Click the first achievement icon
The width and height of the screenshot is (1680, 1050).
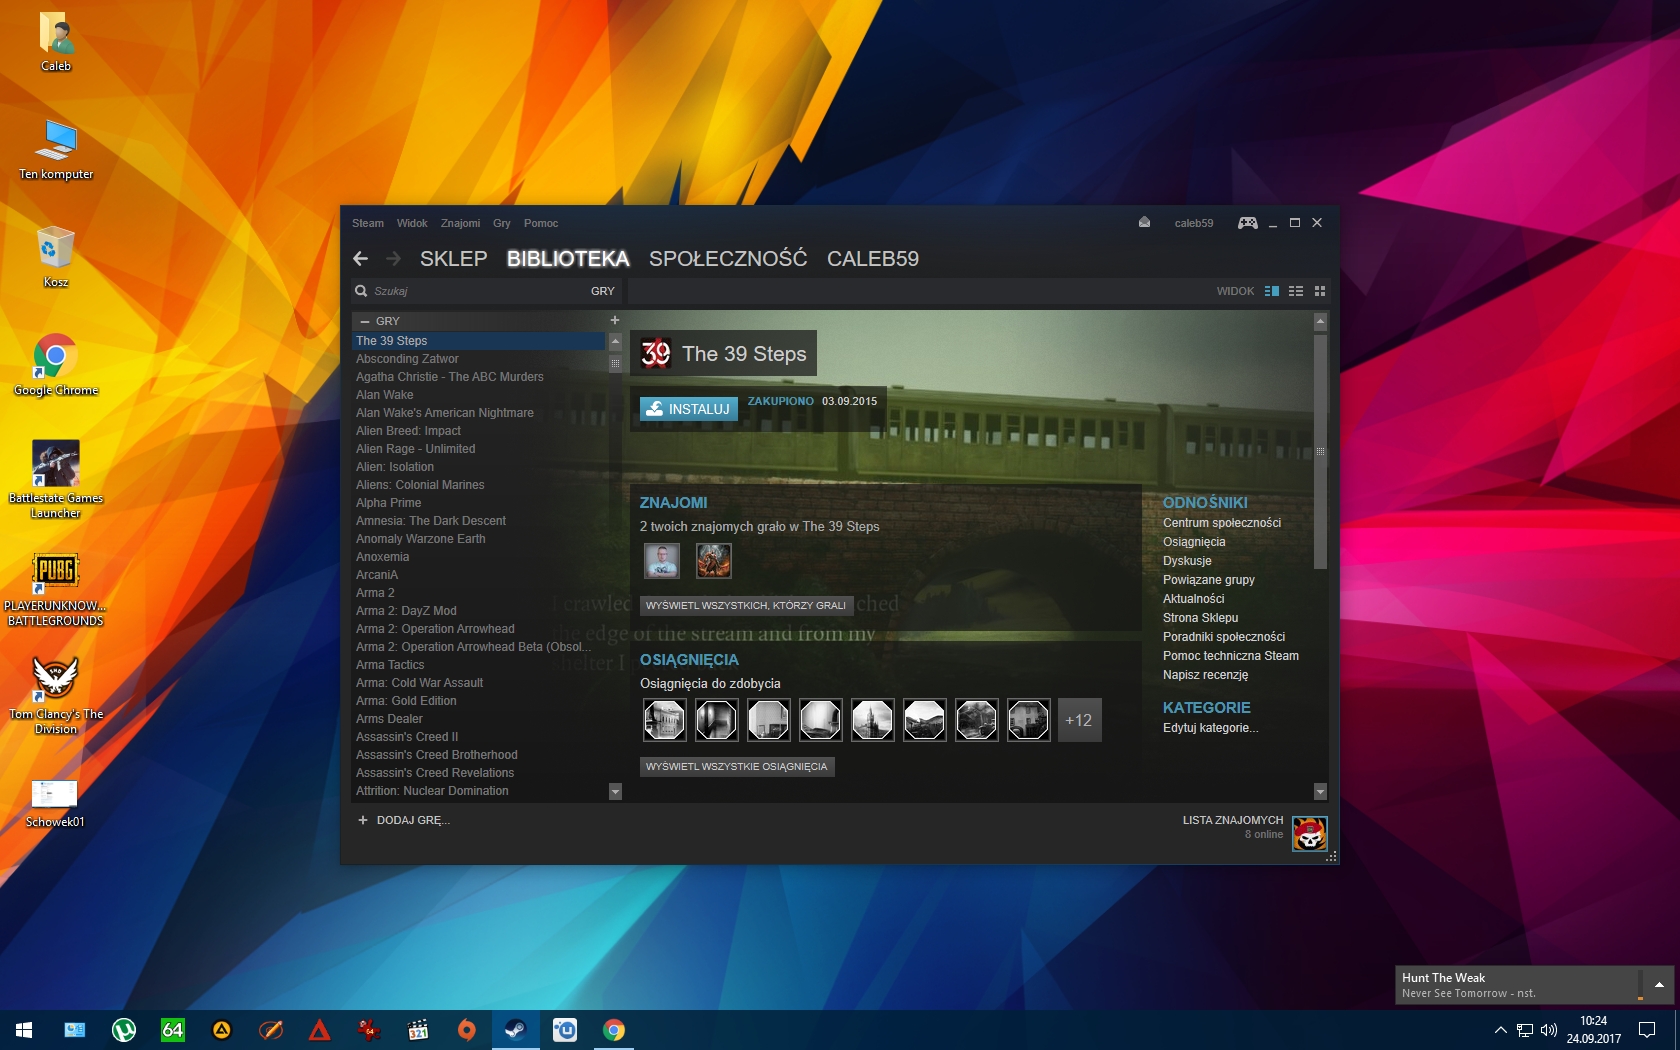664,720
